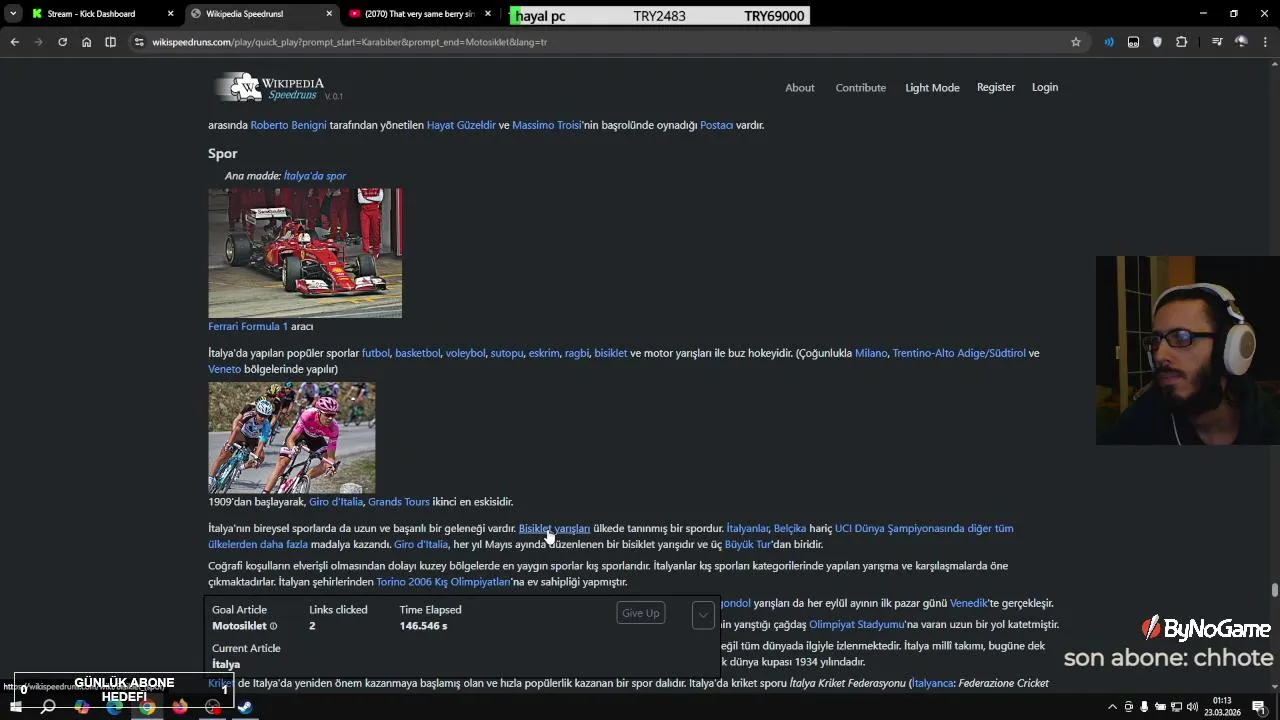
Task: Open the Belçika link
Action: (790, 528)
